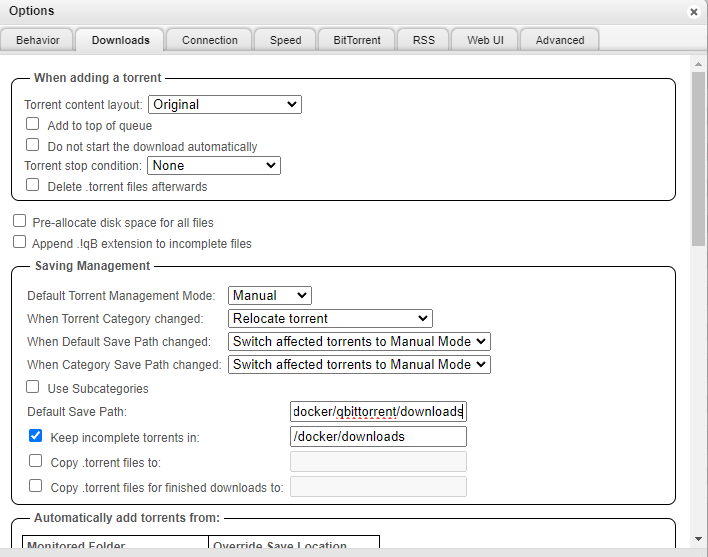Close the Options dialog with the X icon

tap(694, 12)
